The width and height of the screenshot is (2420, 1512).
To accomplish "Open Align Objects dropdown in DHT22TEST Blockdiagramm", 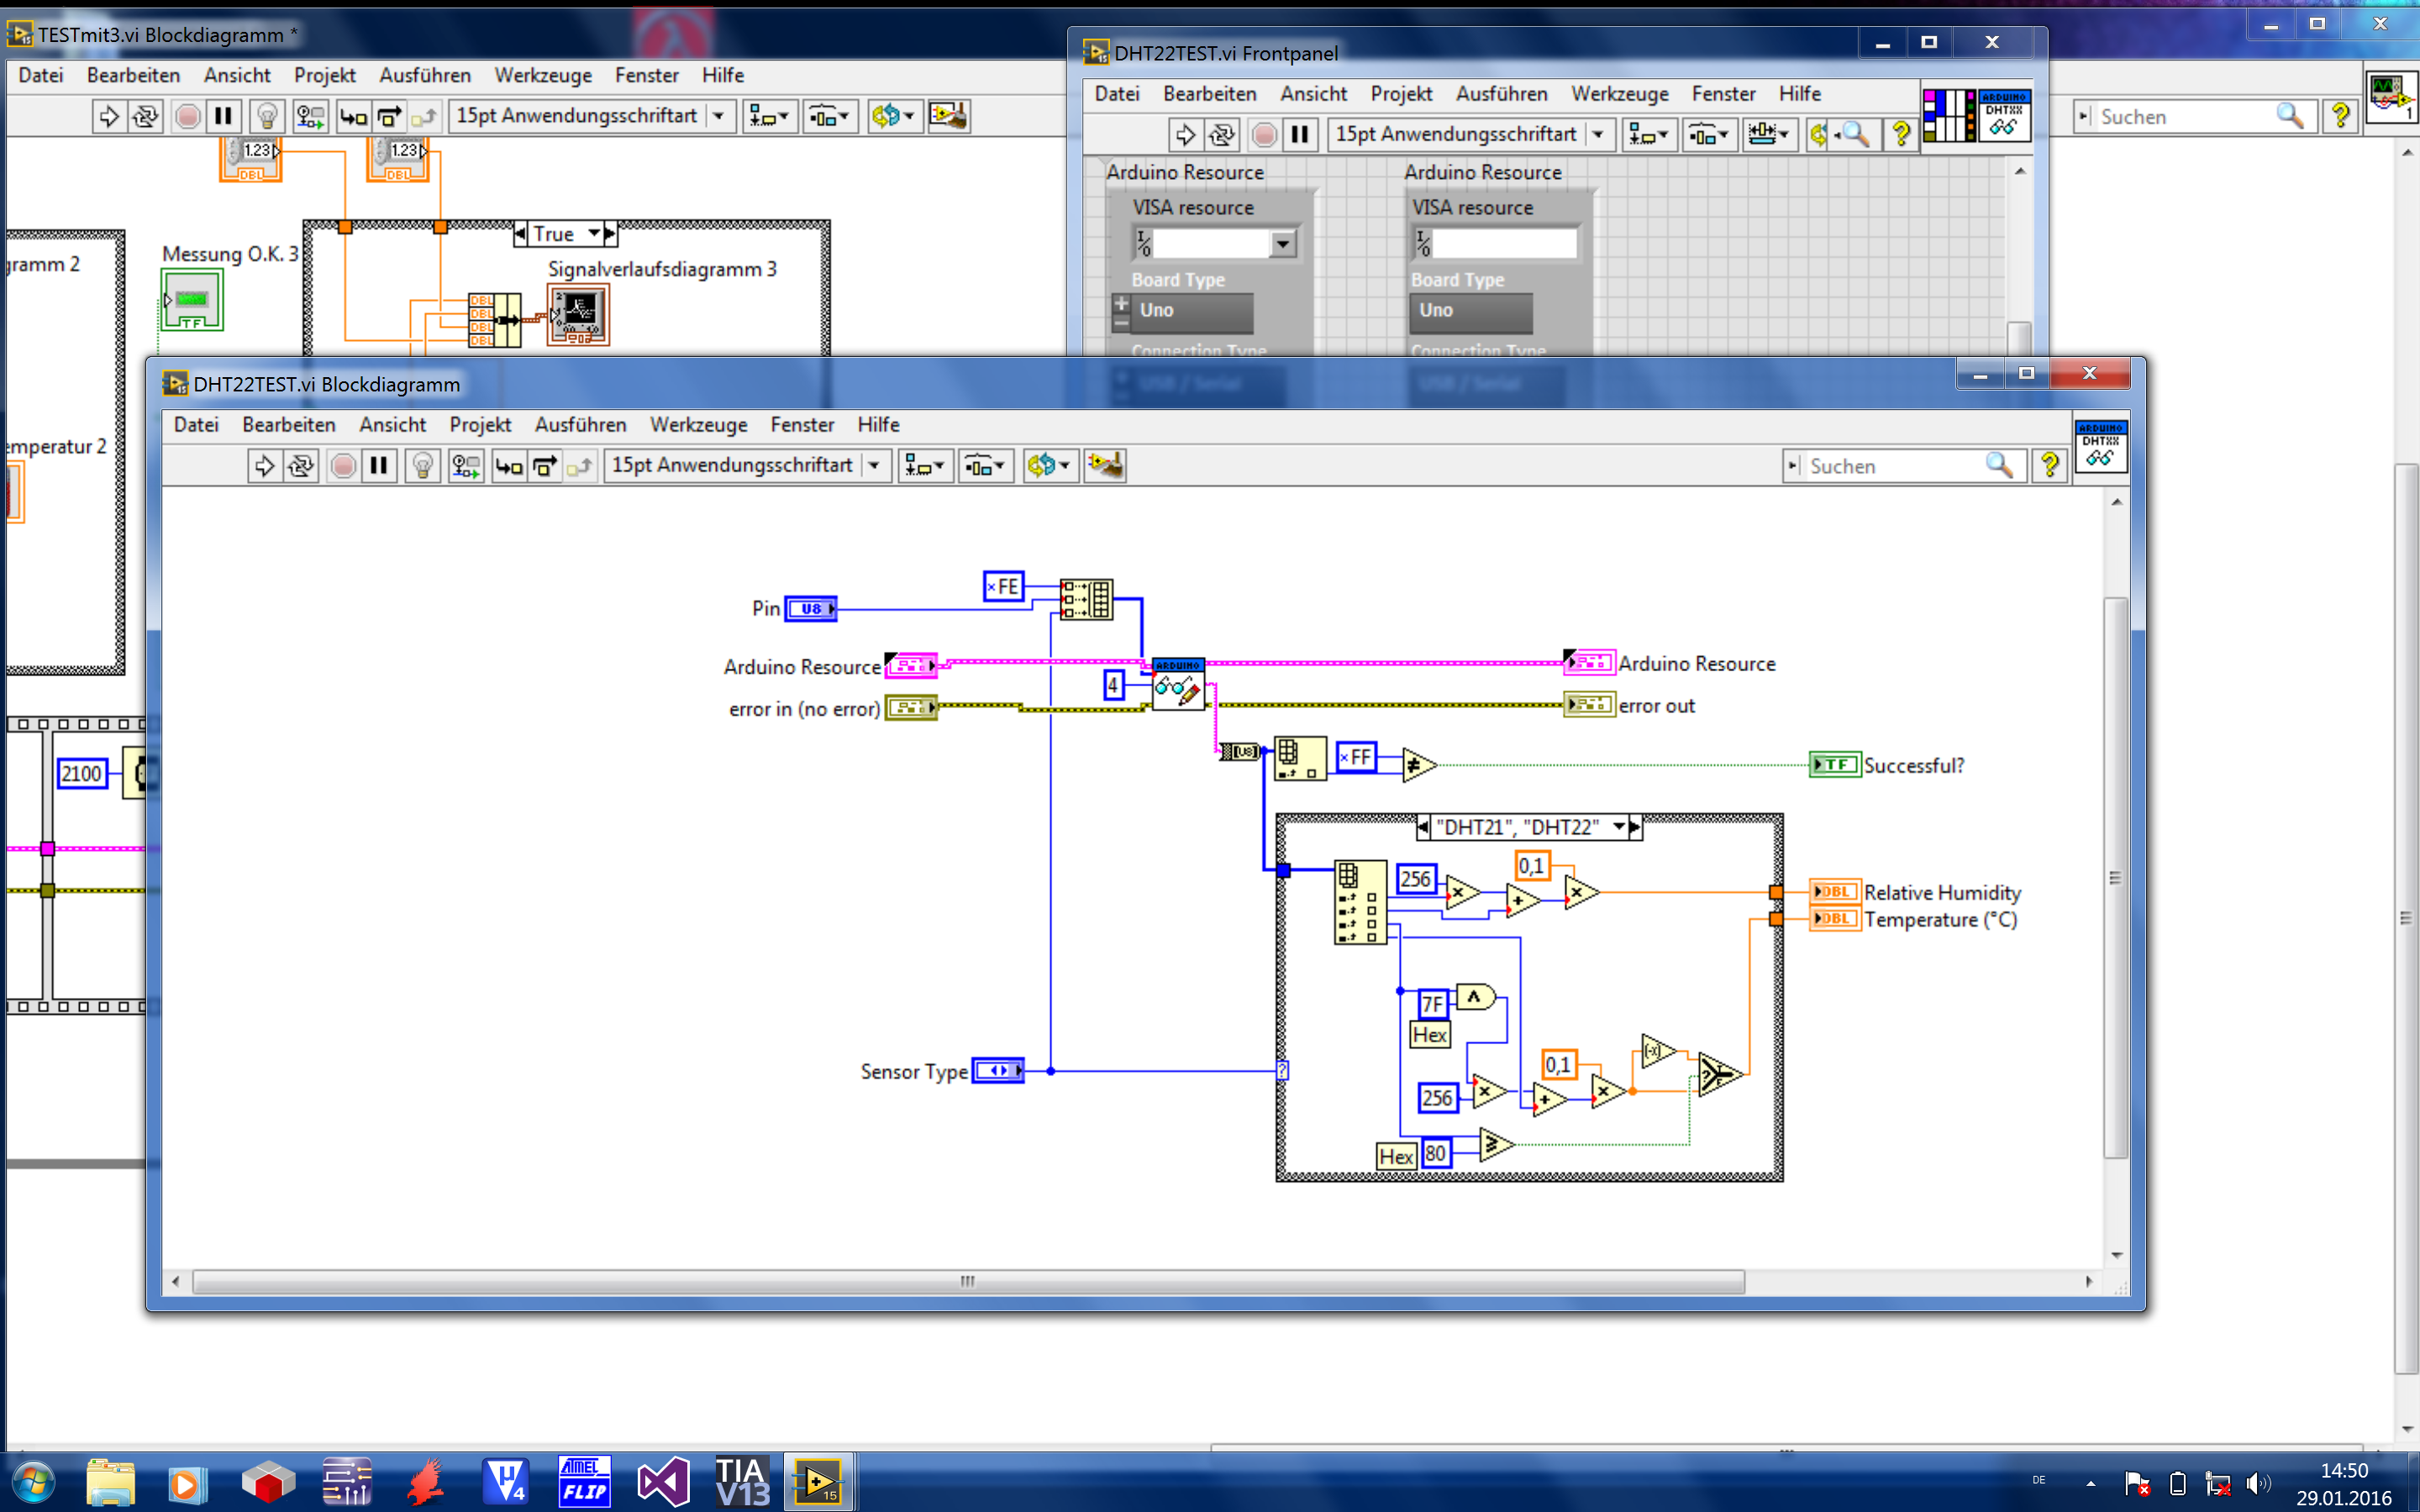I will pos(924,466).
